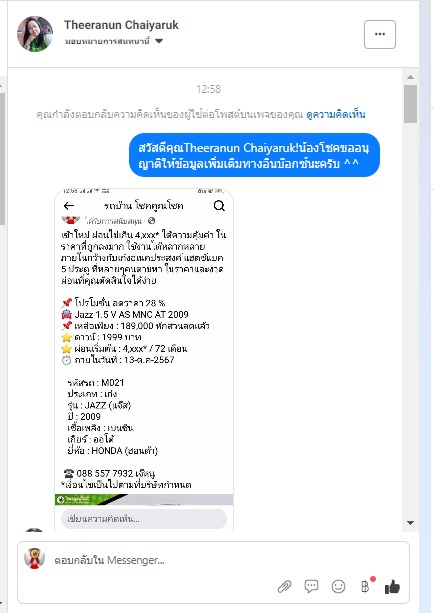434x613 pixels.
Task: Click the scrollbar down arrow
Action: tap(410, 523)
